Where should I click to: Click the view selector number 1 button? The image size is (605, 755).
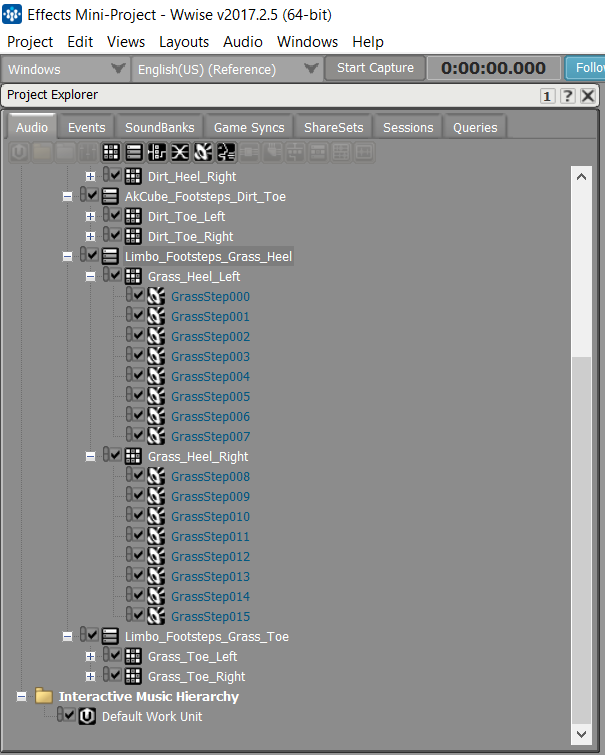547,96
